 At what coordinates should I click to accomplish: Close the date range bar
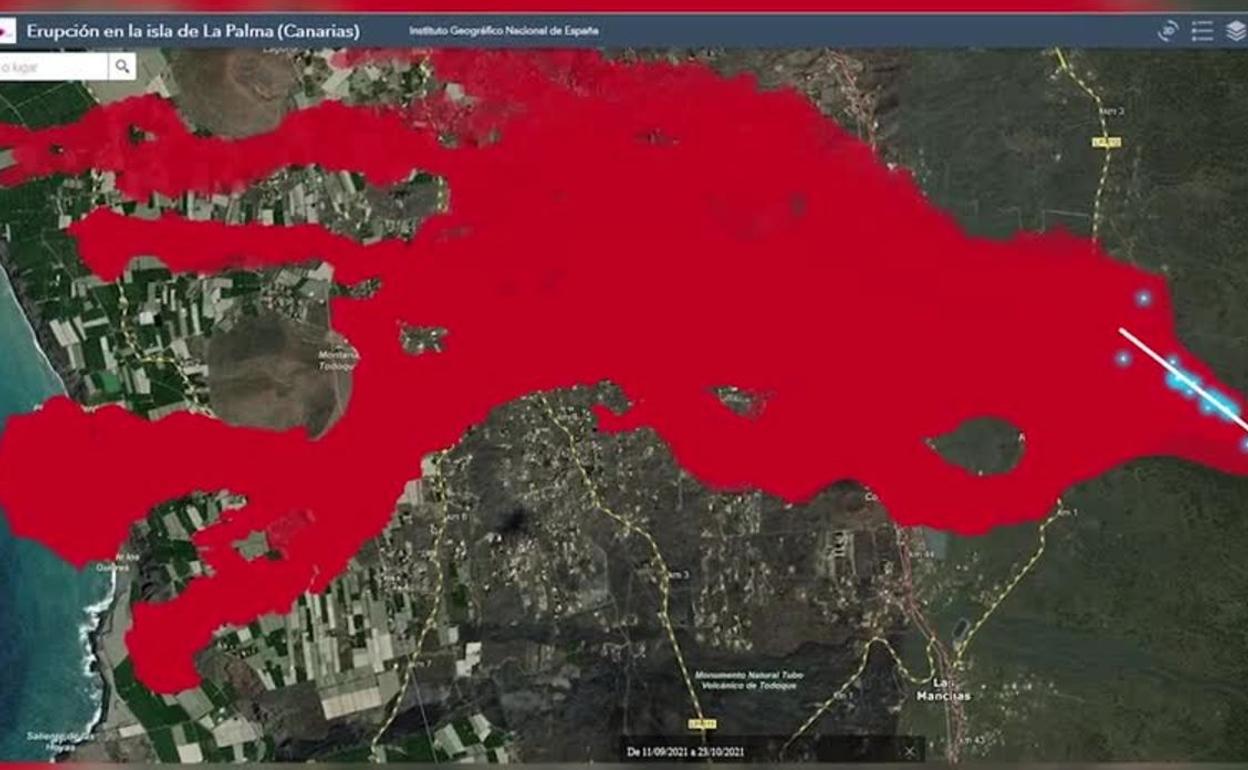(x=910, y=751)
